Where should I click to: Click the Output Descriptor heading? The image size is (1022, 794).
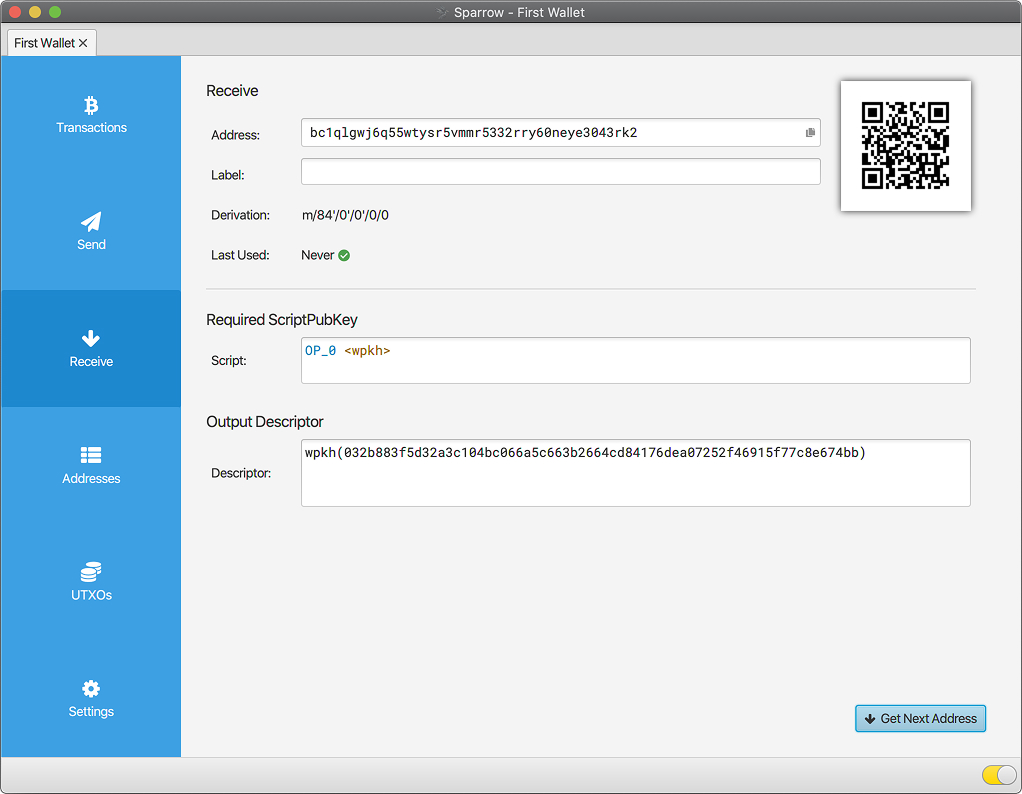click(265, 422)
